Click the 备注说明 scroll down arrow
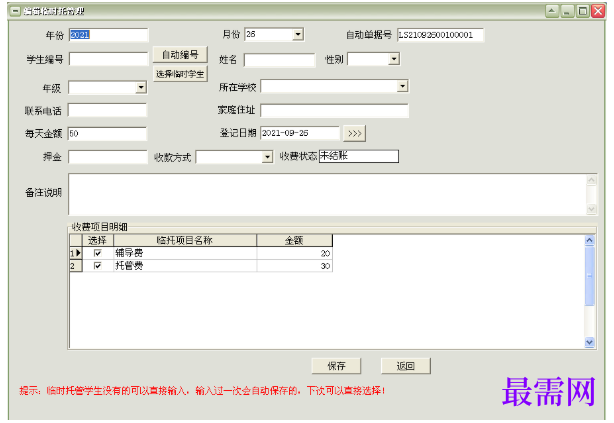This screenshot has width=614, height=423. 591,209
